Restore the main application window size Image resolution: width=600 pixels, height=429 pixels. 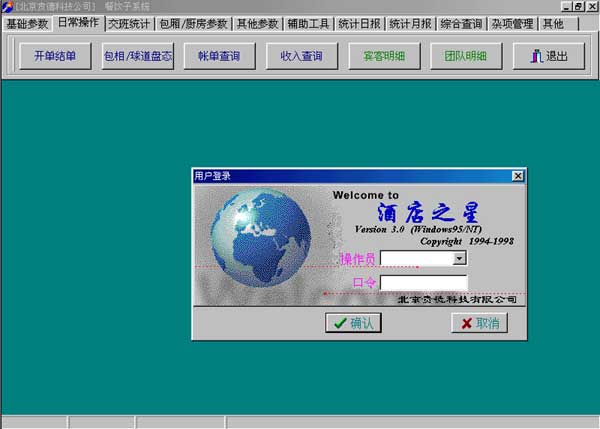tap(578, 6)
